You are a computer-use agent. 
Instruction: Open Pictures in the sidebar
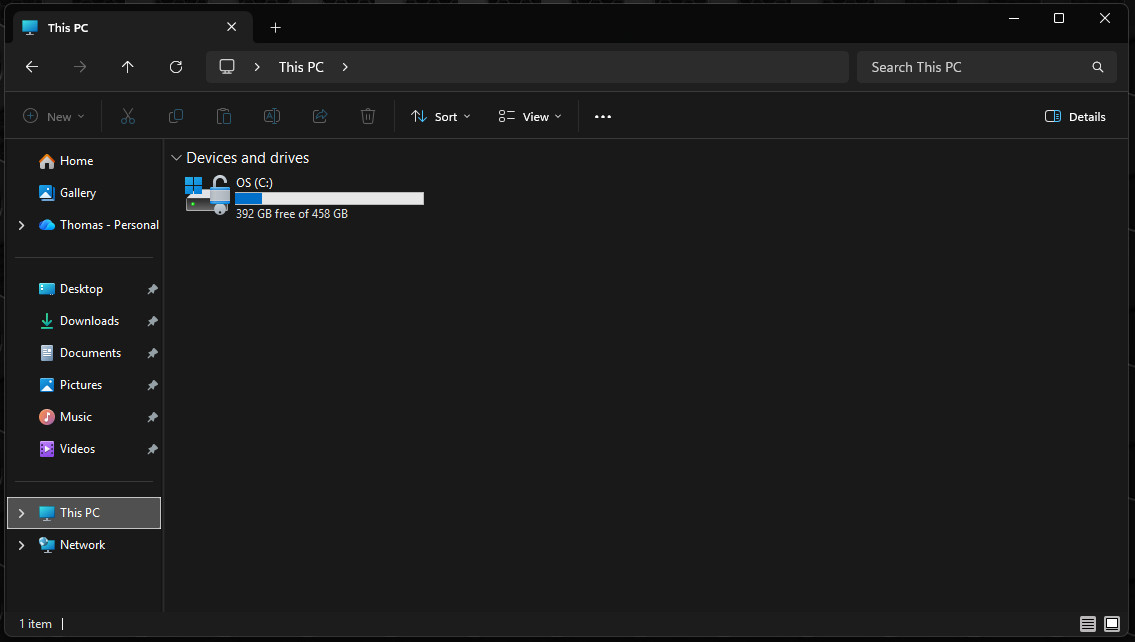click(x=80, y=385)
